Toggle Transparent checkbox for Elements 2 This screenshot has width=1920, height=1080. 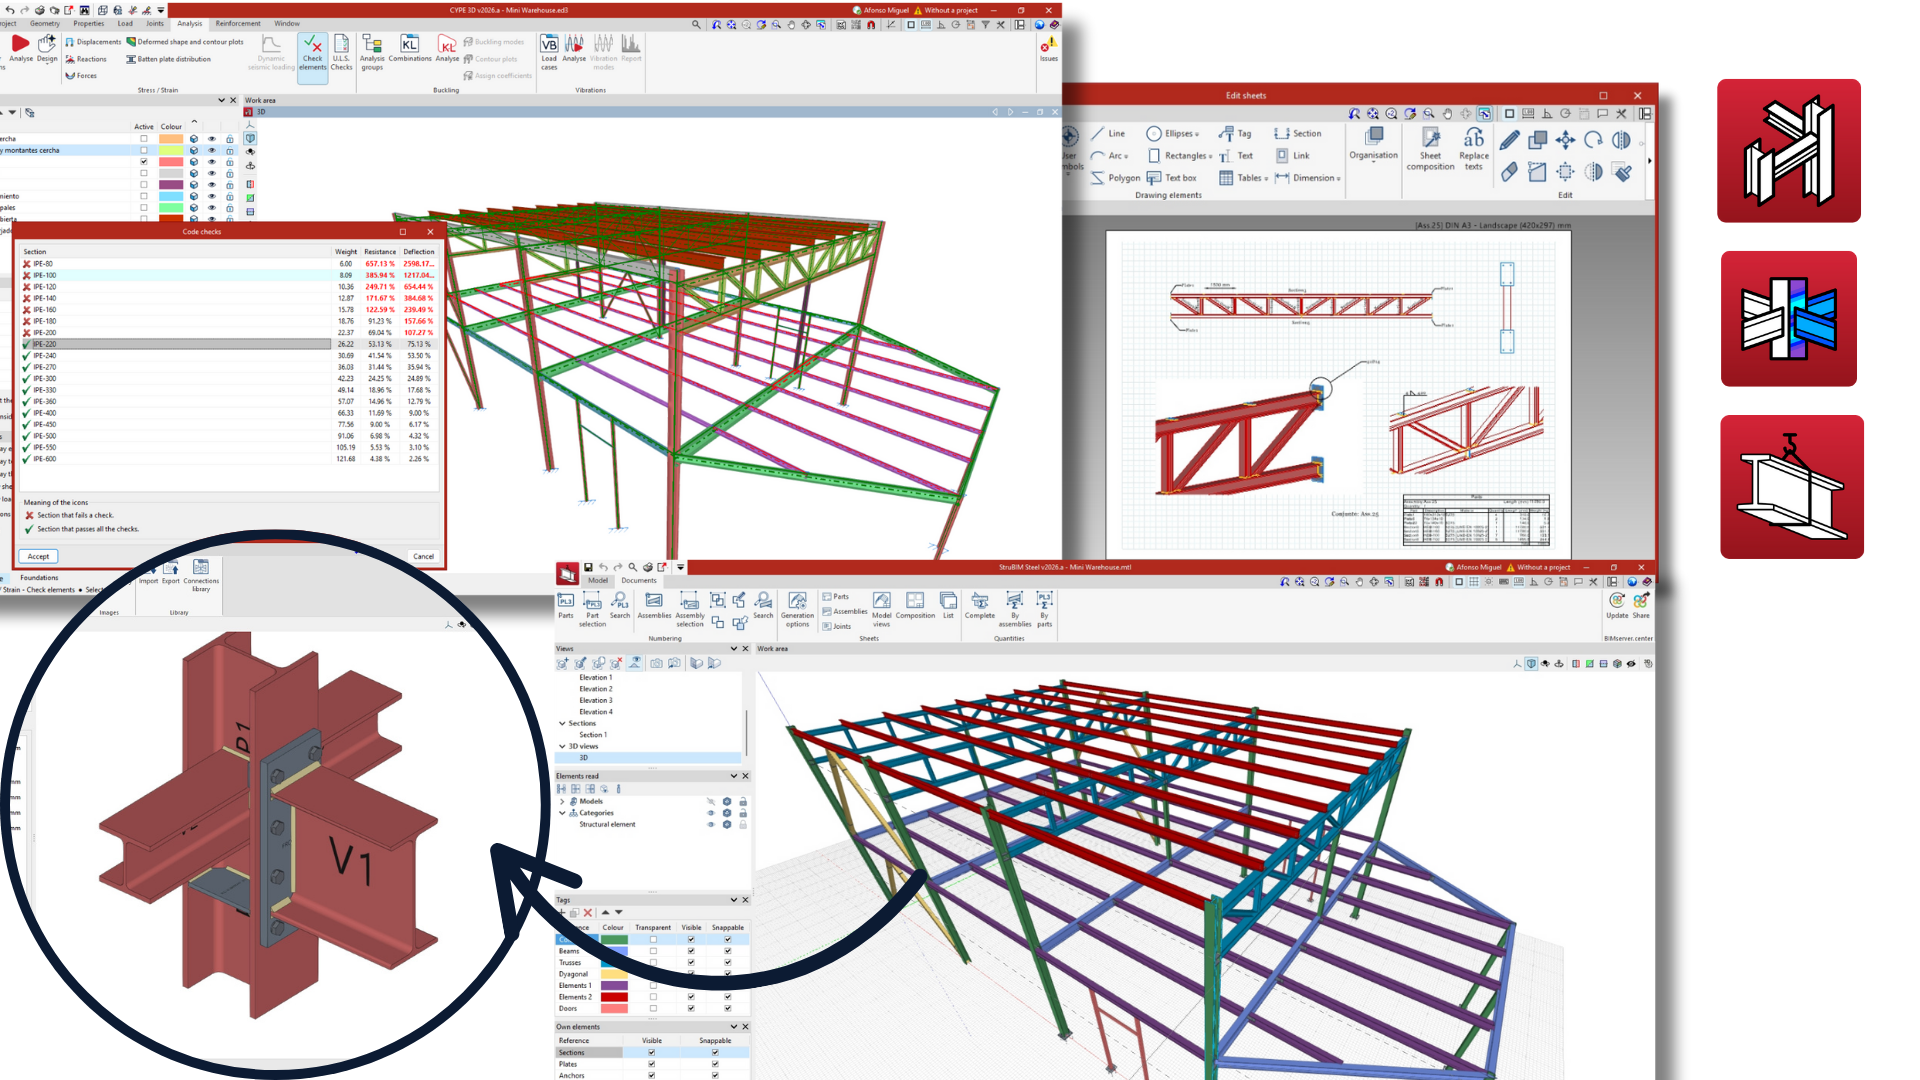coord(653,997)
